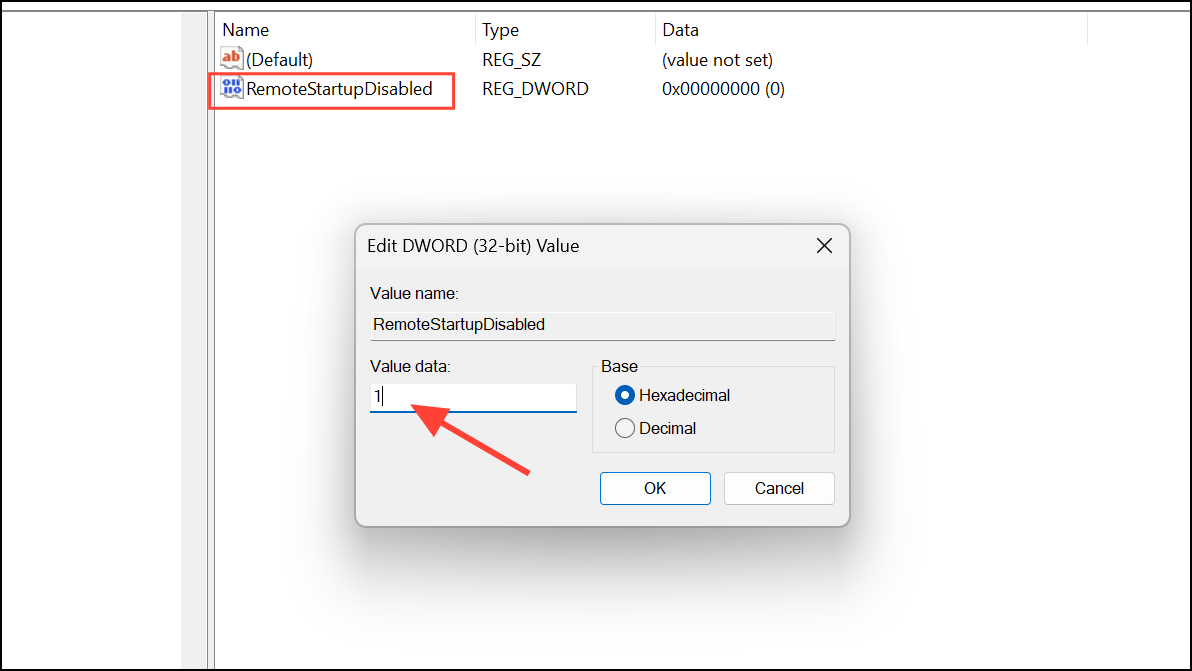Confirm the value change with OK
Viewport: 1192px width, 671px height.
[655, 488]
